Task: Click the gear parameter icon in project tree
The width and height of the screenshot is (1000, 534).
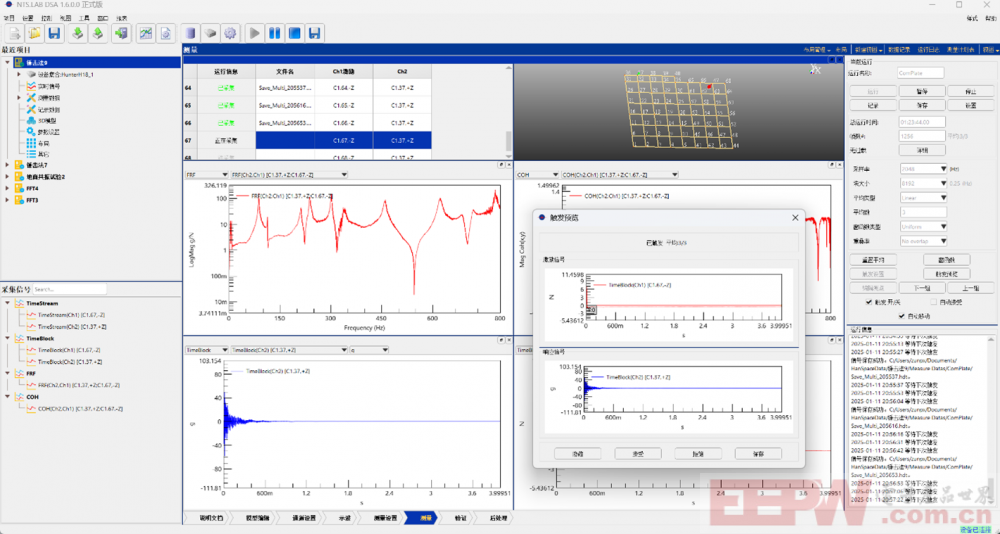Action: [x=31, y=132]
